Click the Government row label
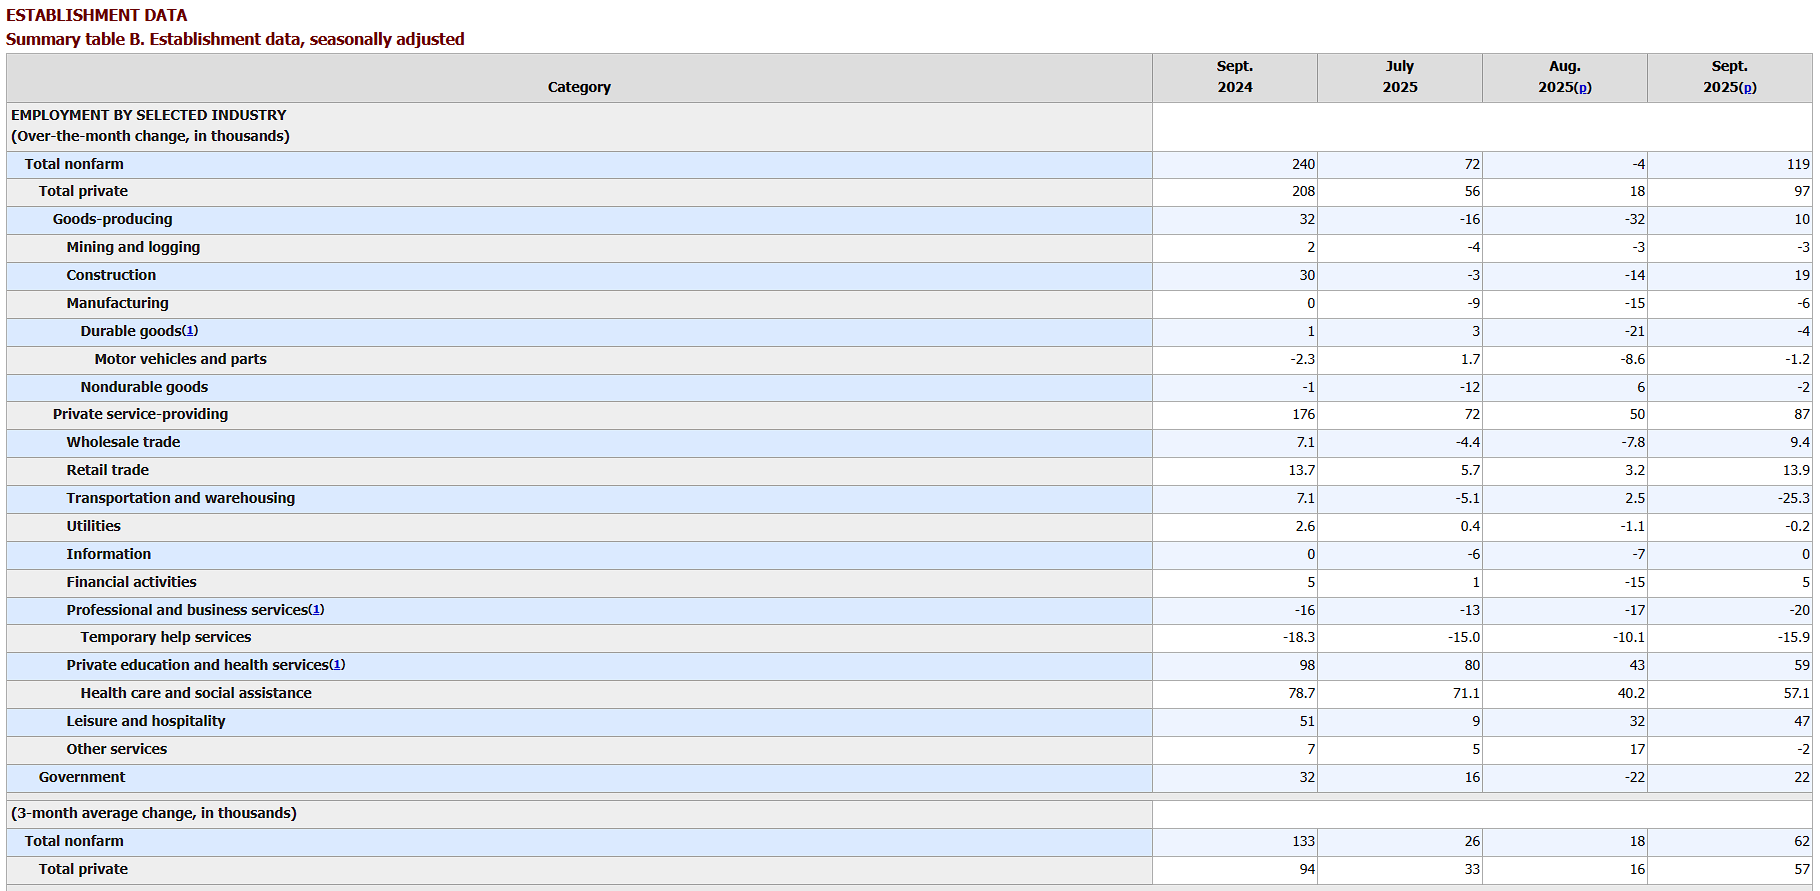Screen dimensions: 1820x891 82,777
